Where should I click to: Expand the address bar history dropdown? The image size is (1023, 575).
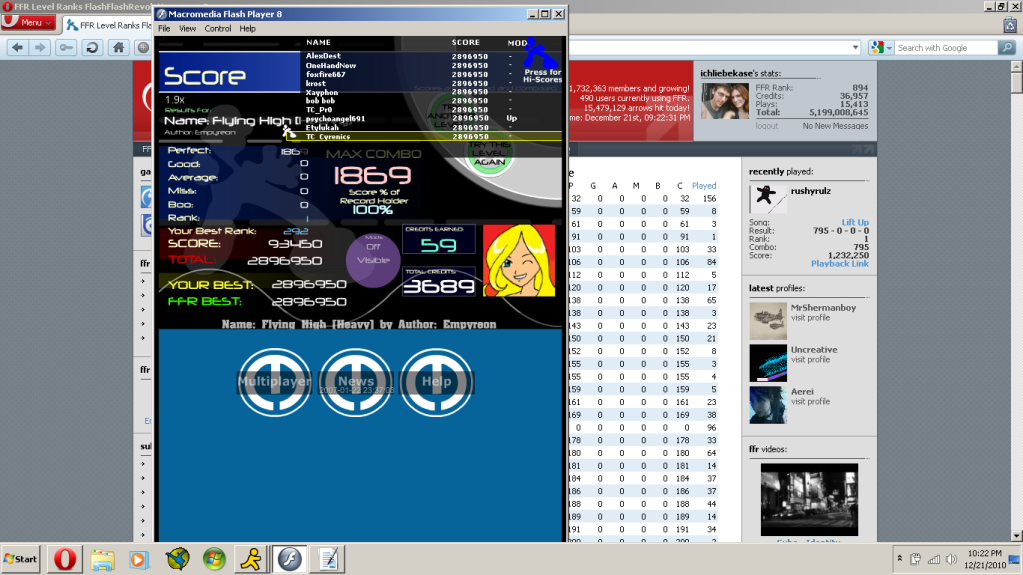[854, 48]
